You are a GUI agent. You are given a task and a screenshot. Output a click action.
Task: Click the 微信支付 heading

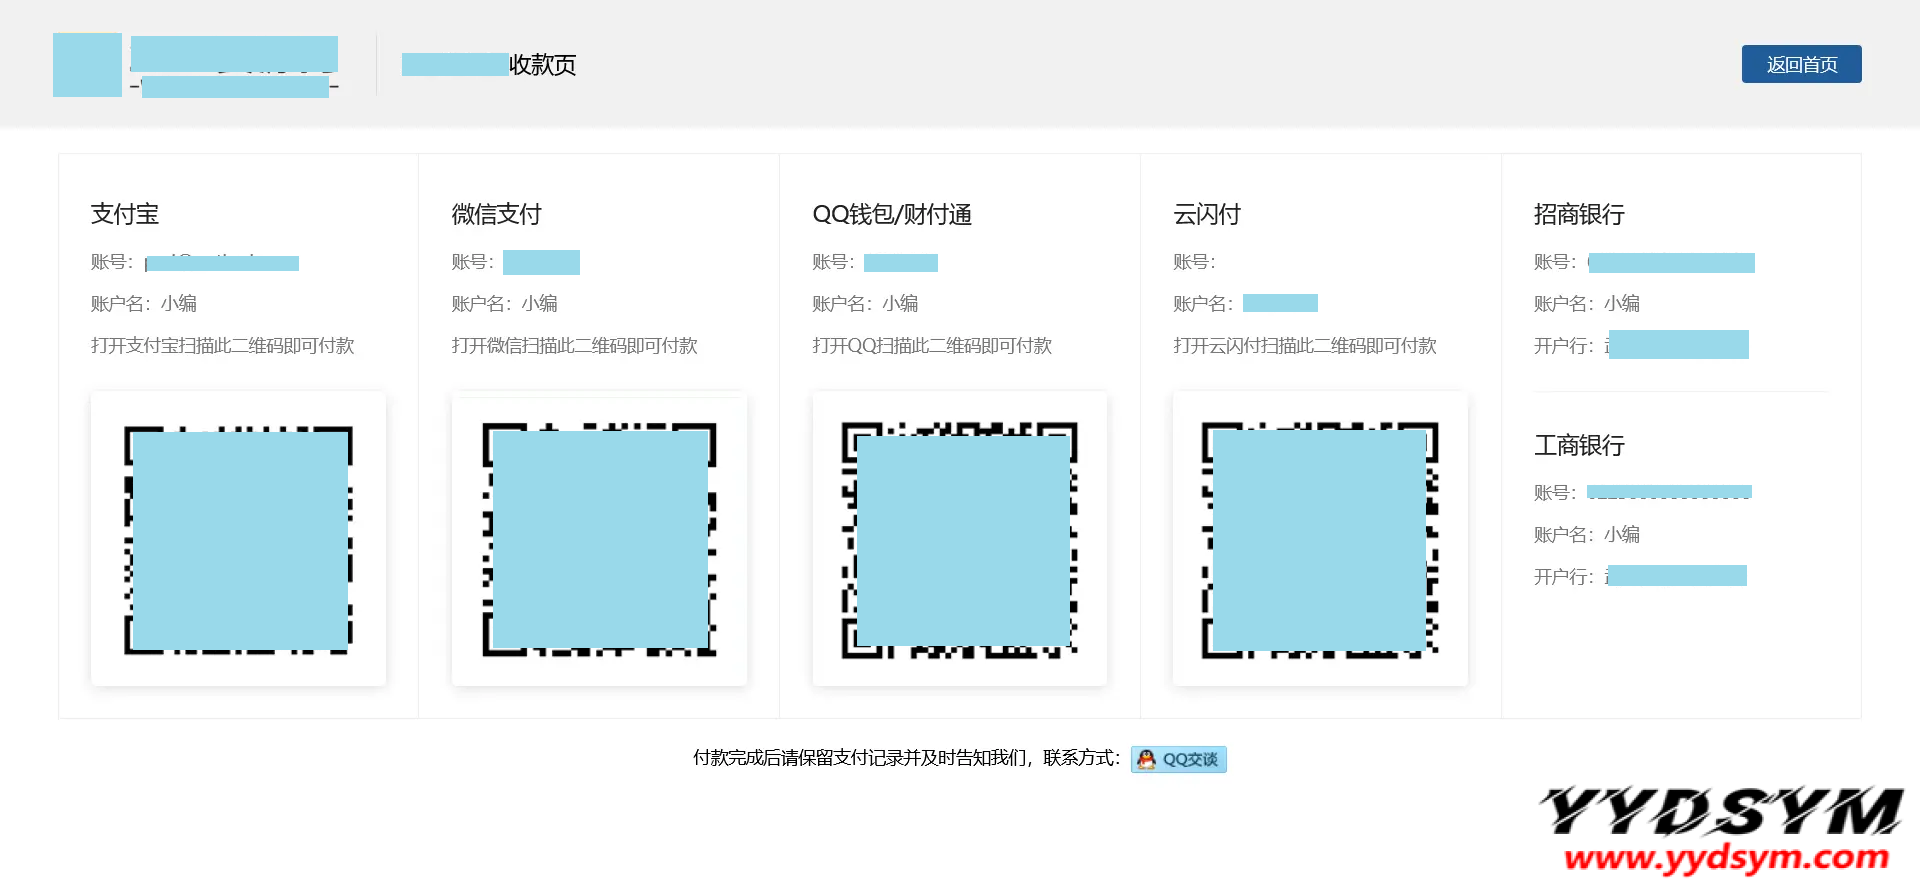(x=496, y=214)
